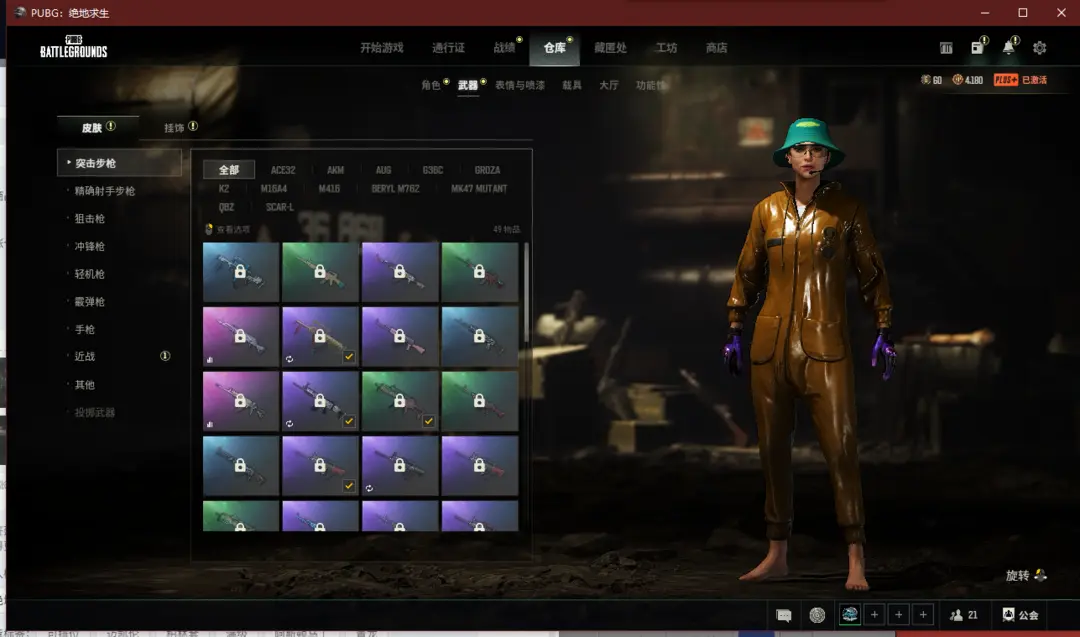The image size is (1080, 637).
Task: Switch to the 大厅 sub-tab
Action: pyautogui.click(x=609, y=85)
